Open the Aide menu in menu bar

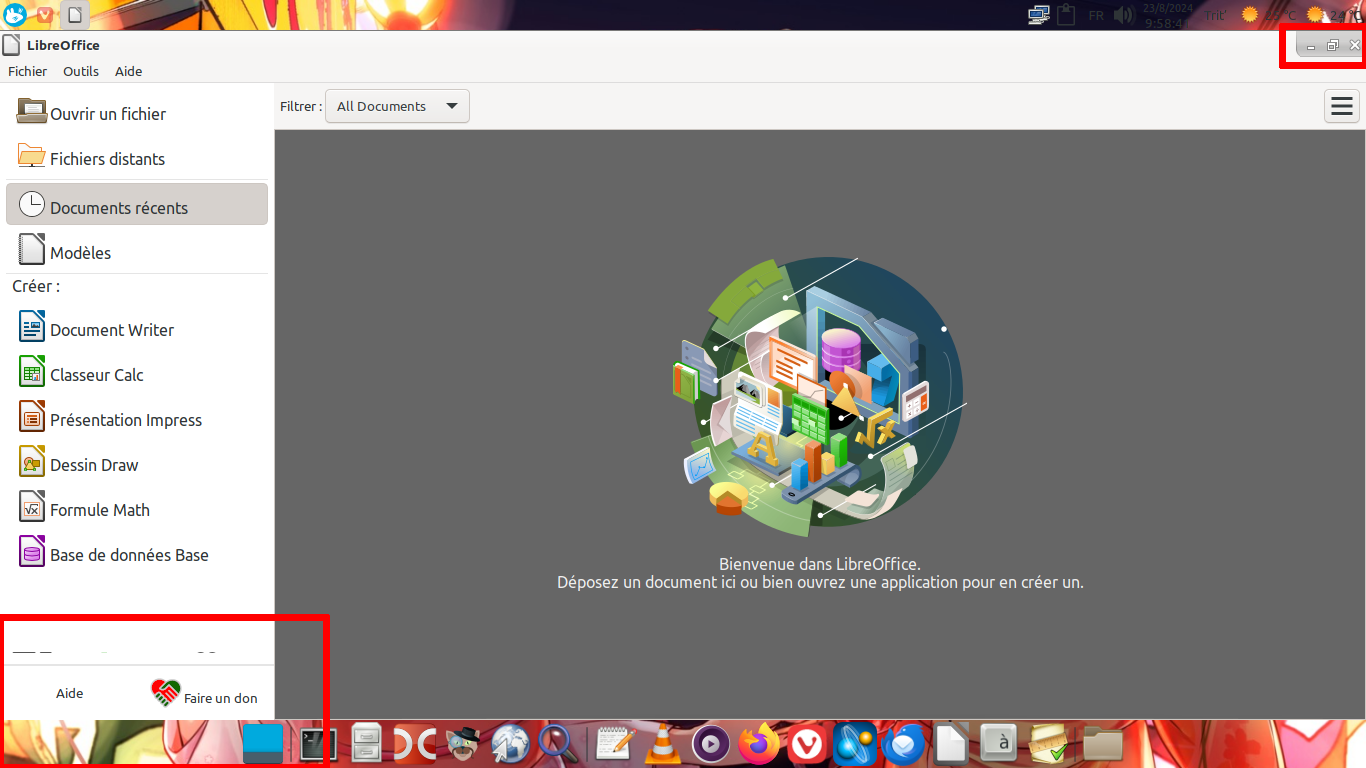point(128,71)
